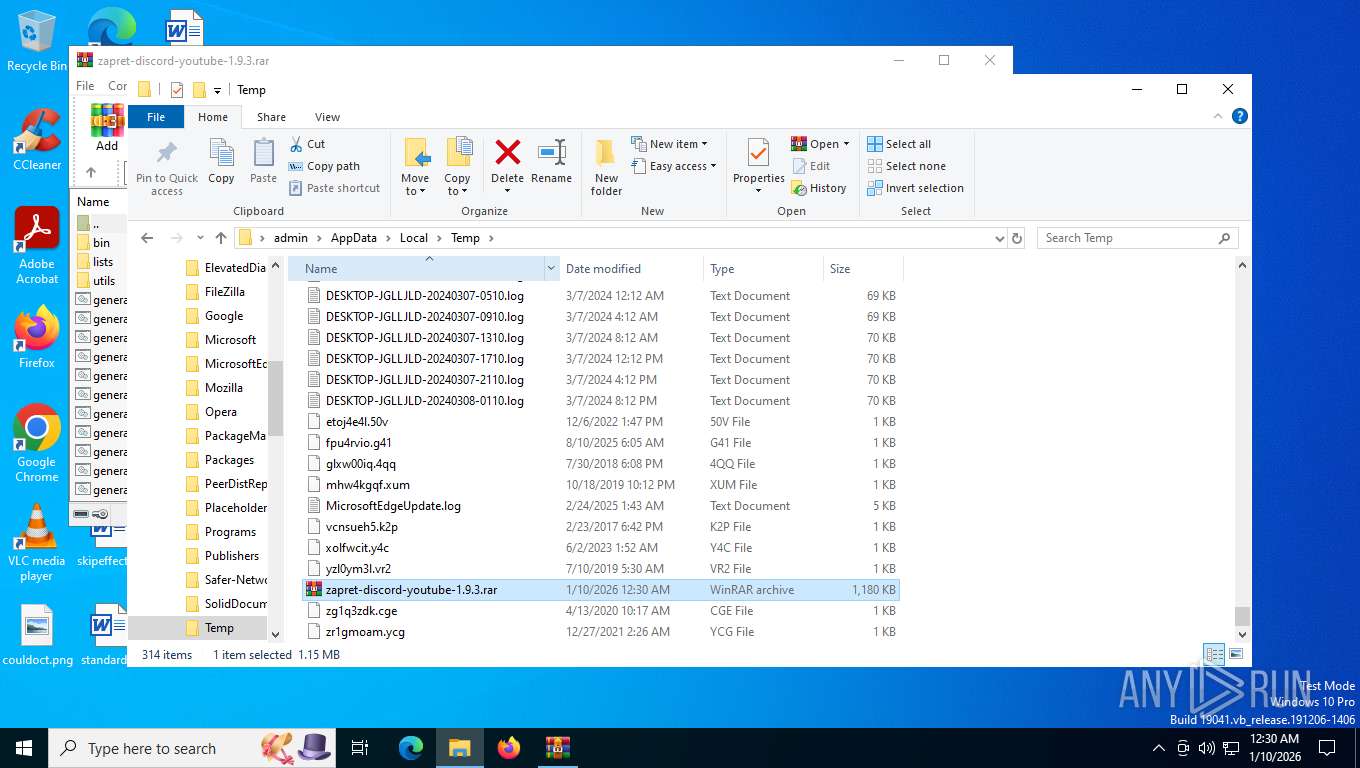This screenshot has height=768, width=1360.
Task: Switch to the View ribbon tab
Action: [327, 117]
